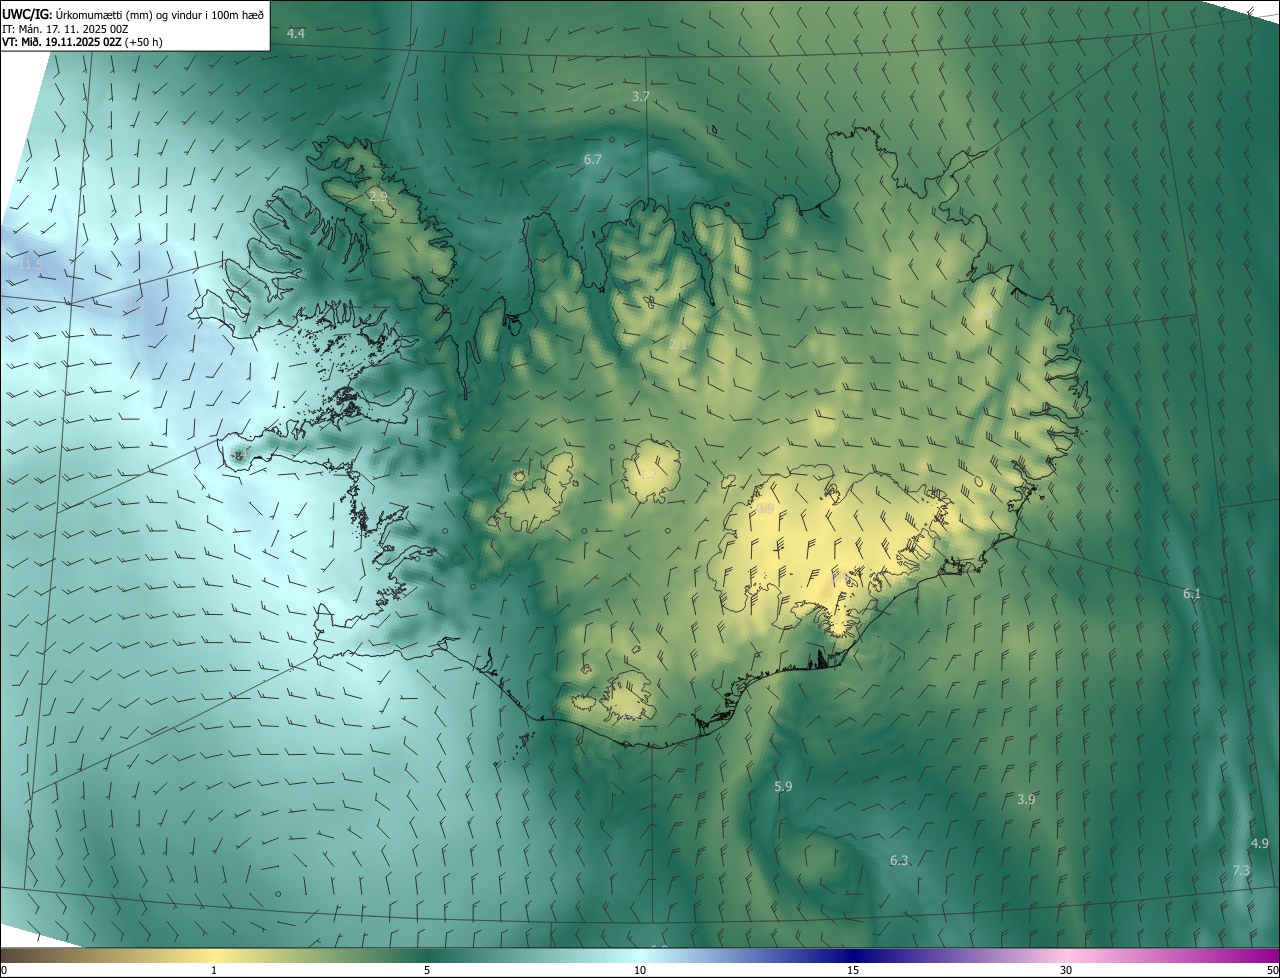Click the 50 tick on the color scale
The width and height of the screenshot is (1280, 978).
[x=1272, y=970]
